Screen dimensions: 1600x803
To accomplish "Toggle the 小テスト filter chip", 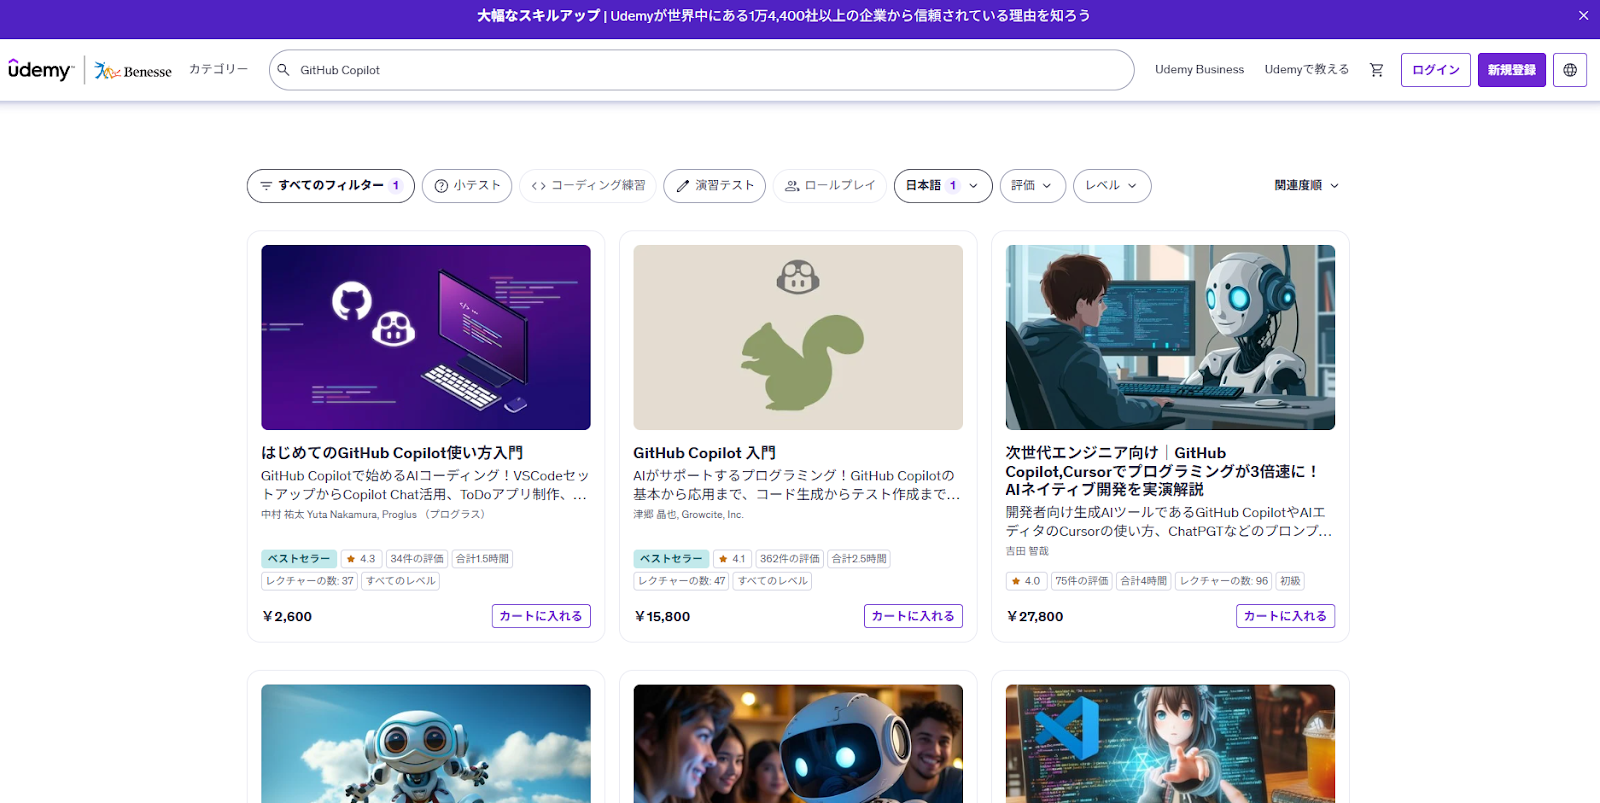I will point(467,186).
